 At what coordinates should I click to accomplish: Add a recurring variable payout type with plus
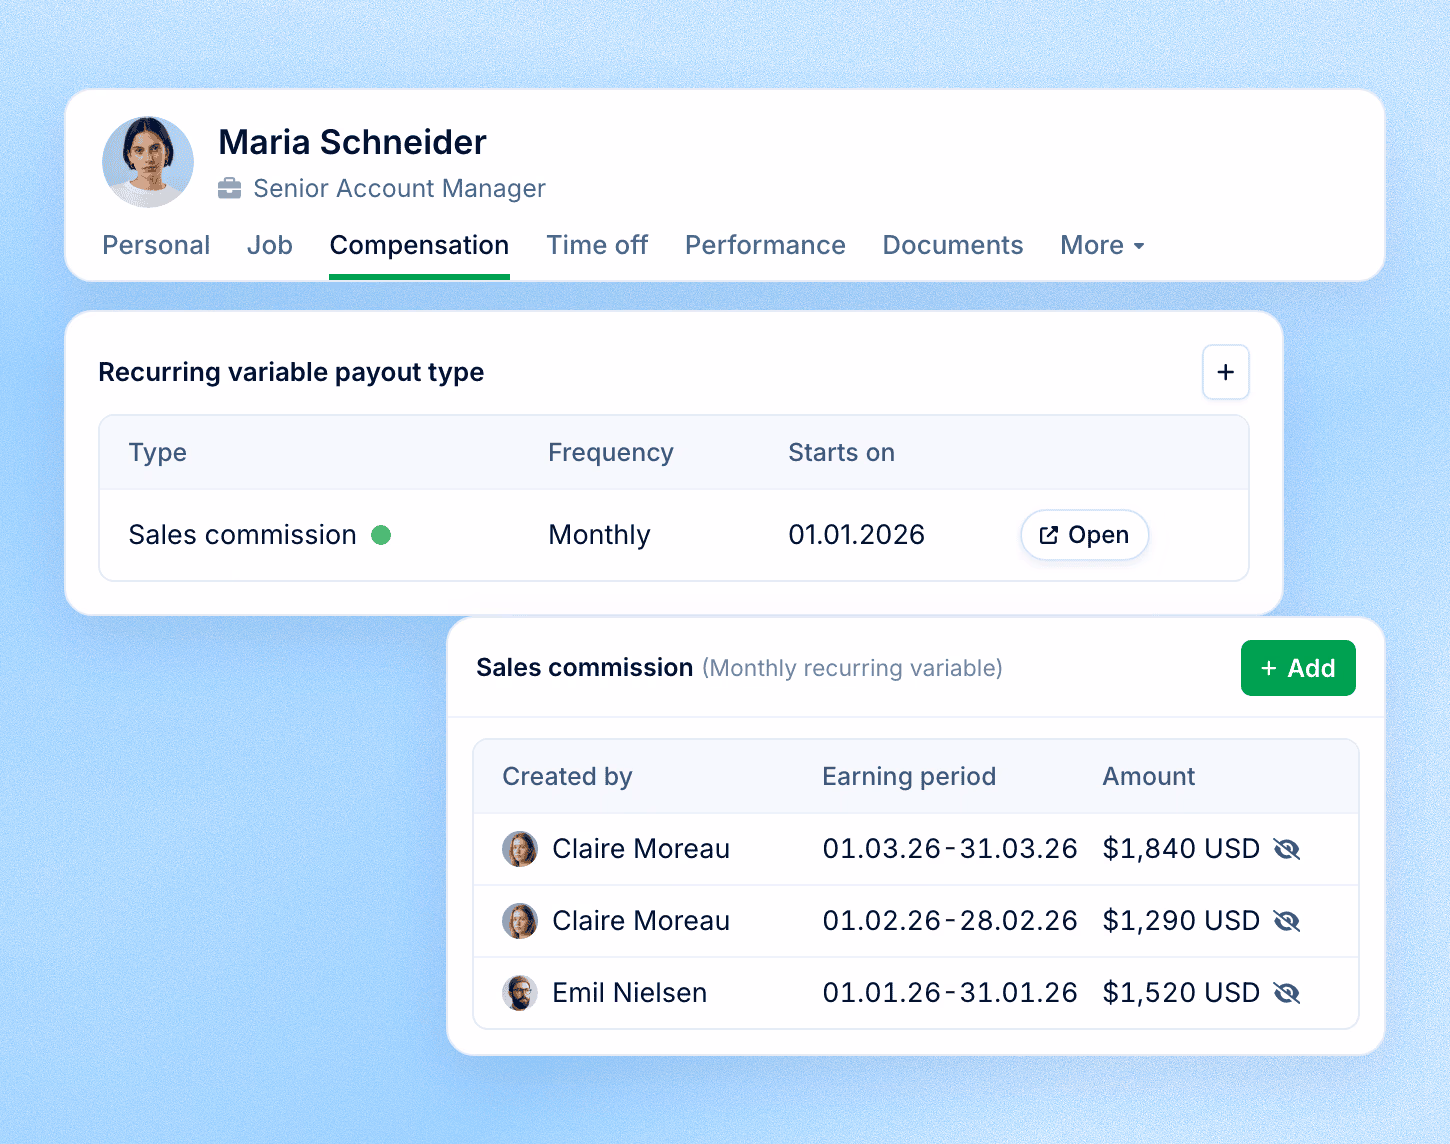pos(1226,372)
